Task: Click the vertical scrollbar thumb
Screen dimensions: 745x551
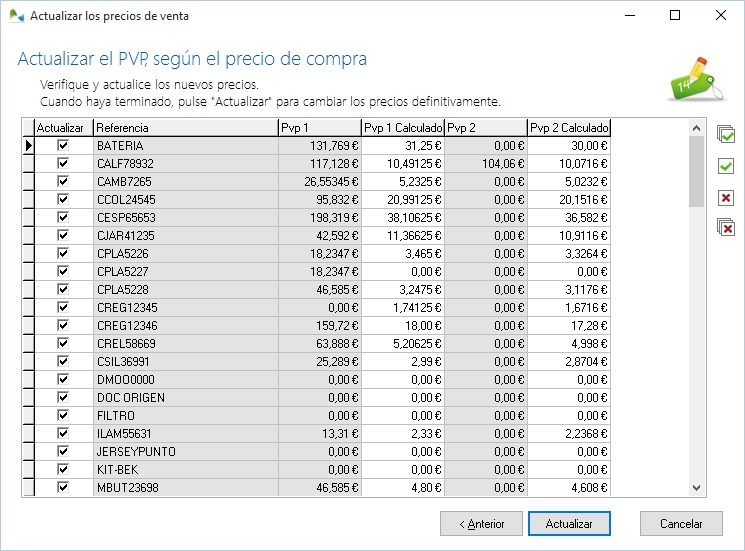Action: [697, 171]
